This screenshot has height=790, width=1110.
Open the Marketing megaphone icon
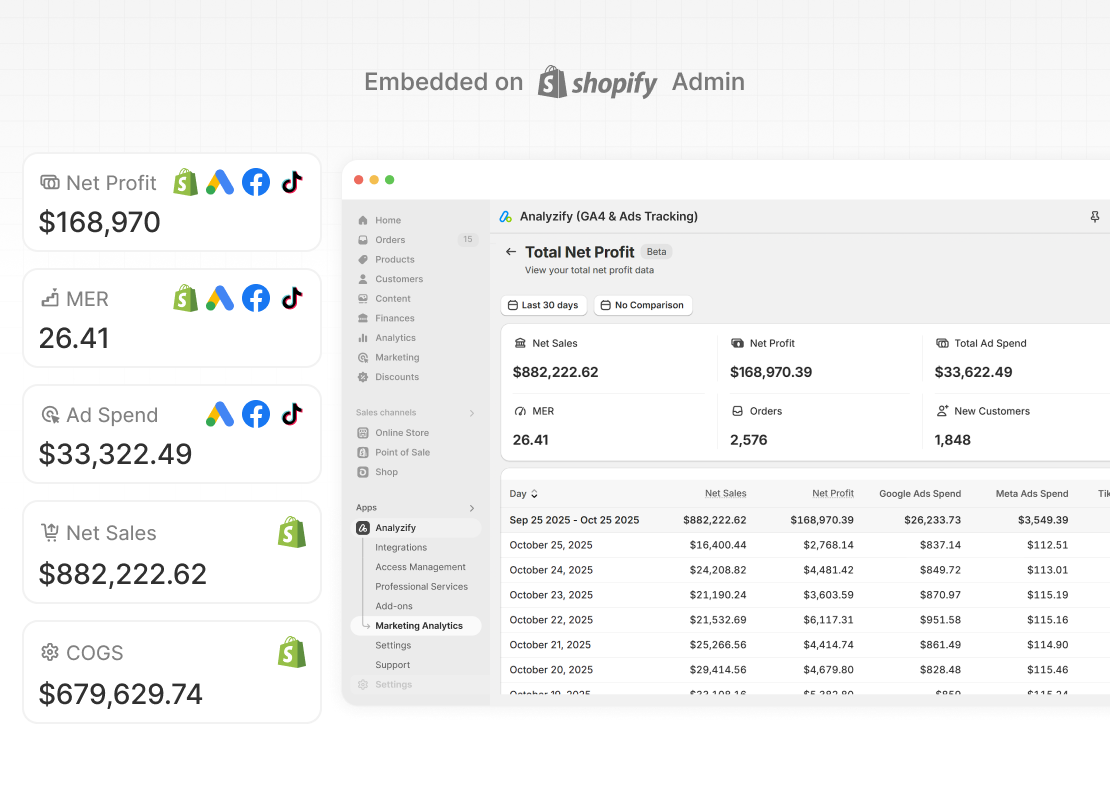362,357
